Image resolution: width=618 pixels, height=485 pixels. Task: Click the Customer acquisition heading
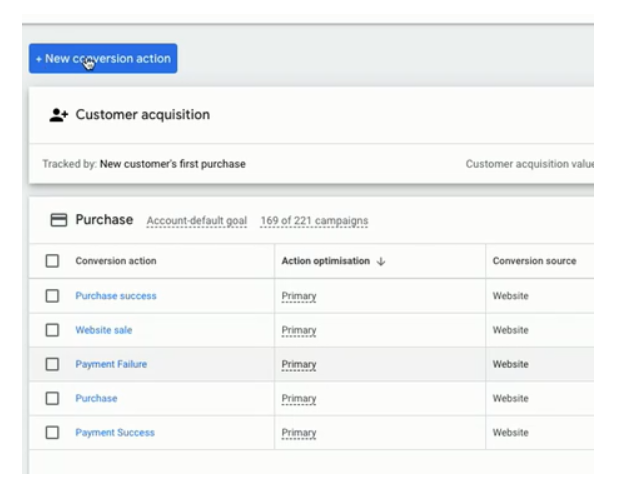click(143, 115)
